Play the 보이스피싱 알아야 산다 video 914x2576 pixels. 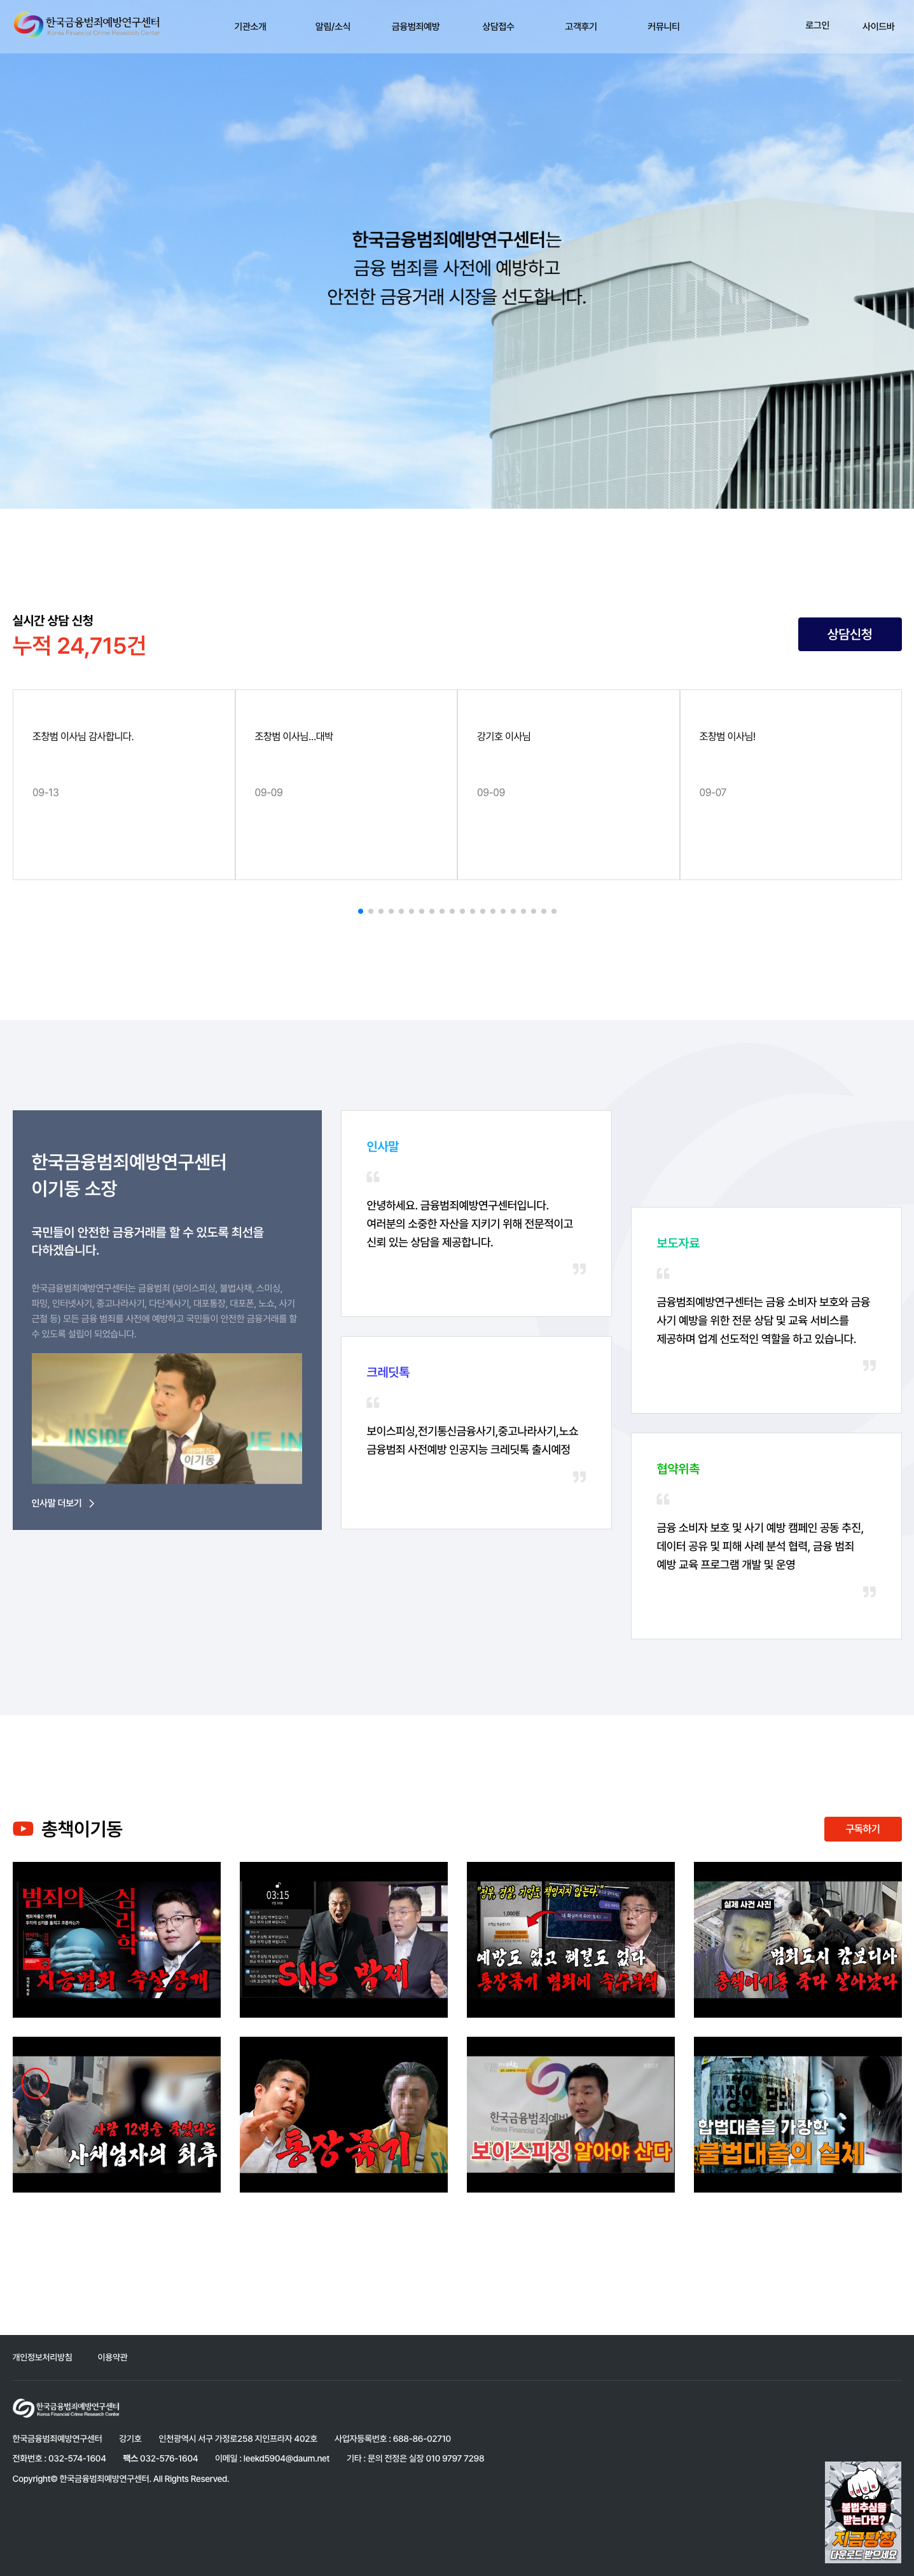pos(571,2114)
